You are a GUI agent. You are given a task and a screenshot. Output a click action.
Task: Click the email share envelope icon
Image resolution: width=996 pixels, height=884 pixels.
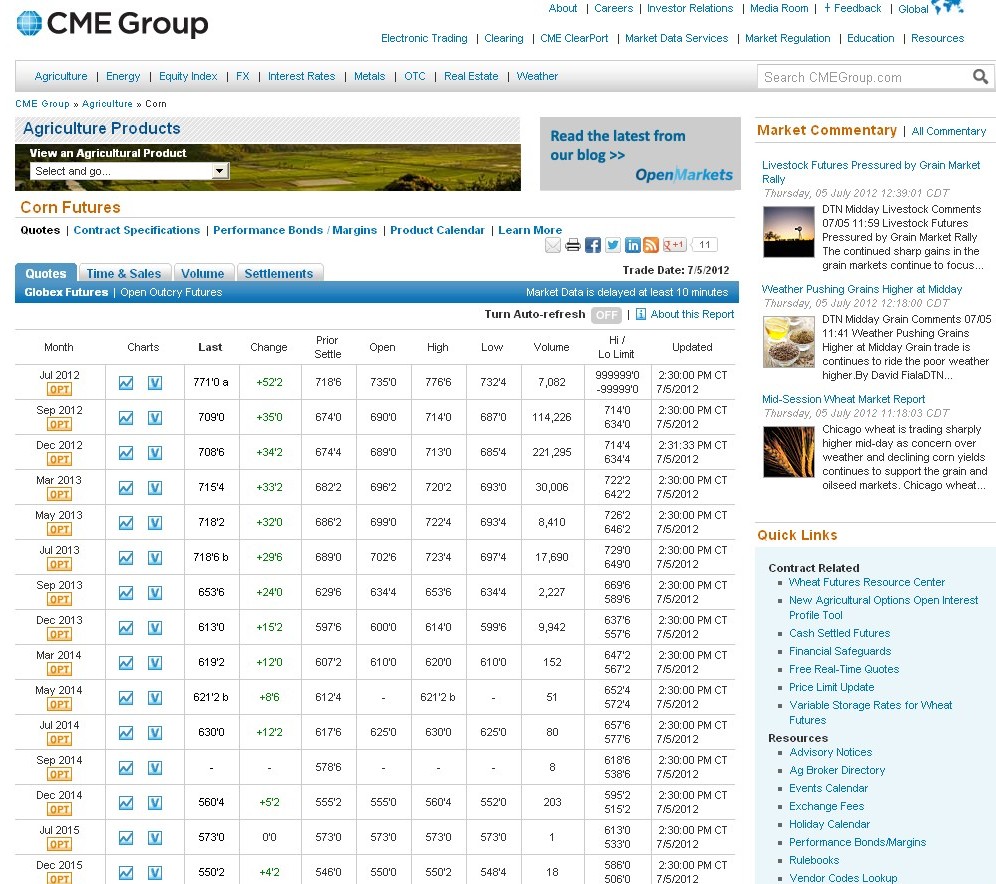(553, 246)
